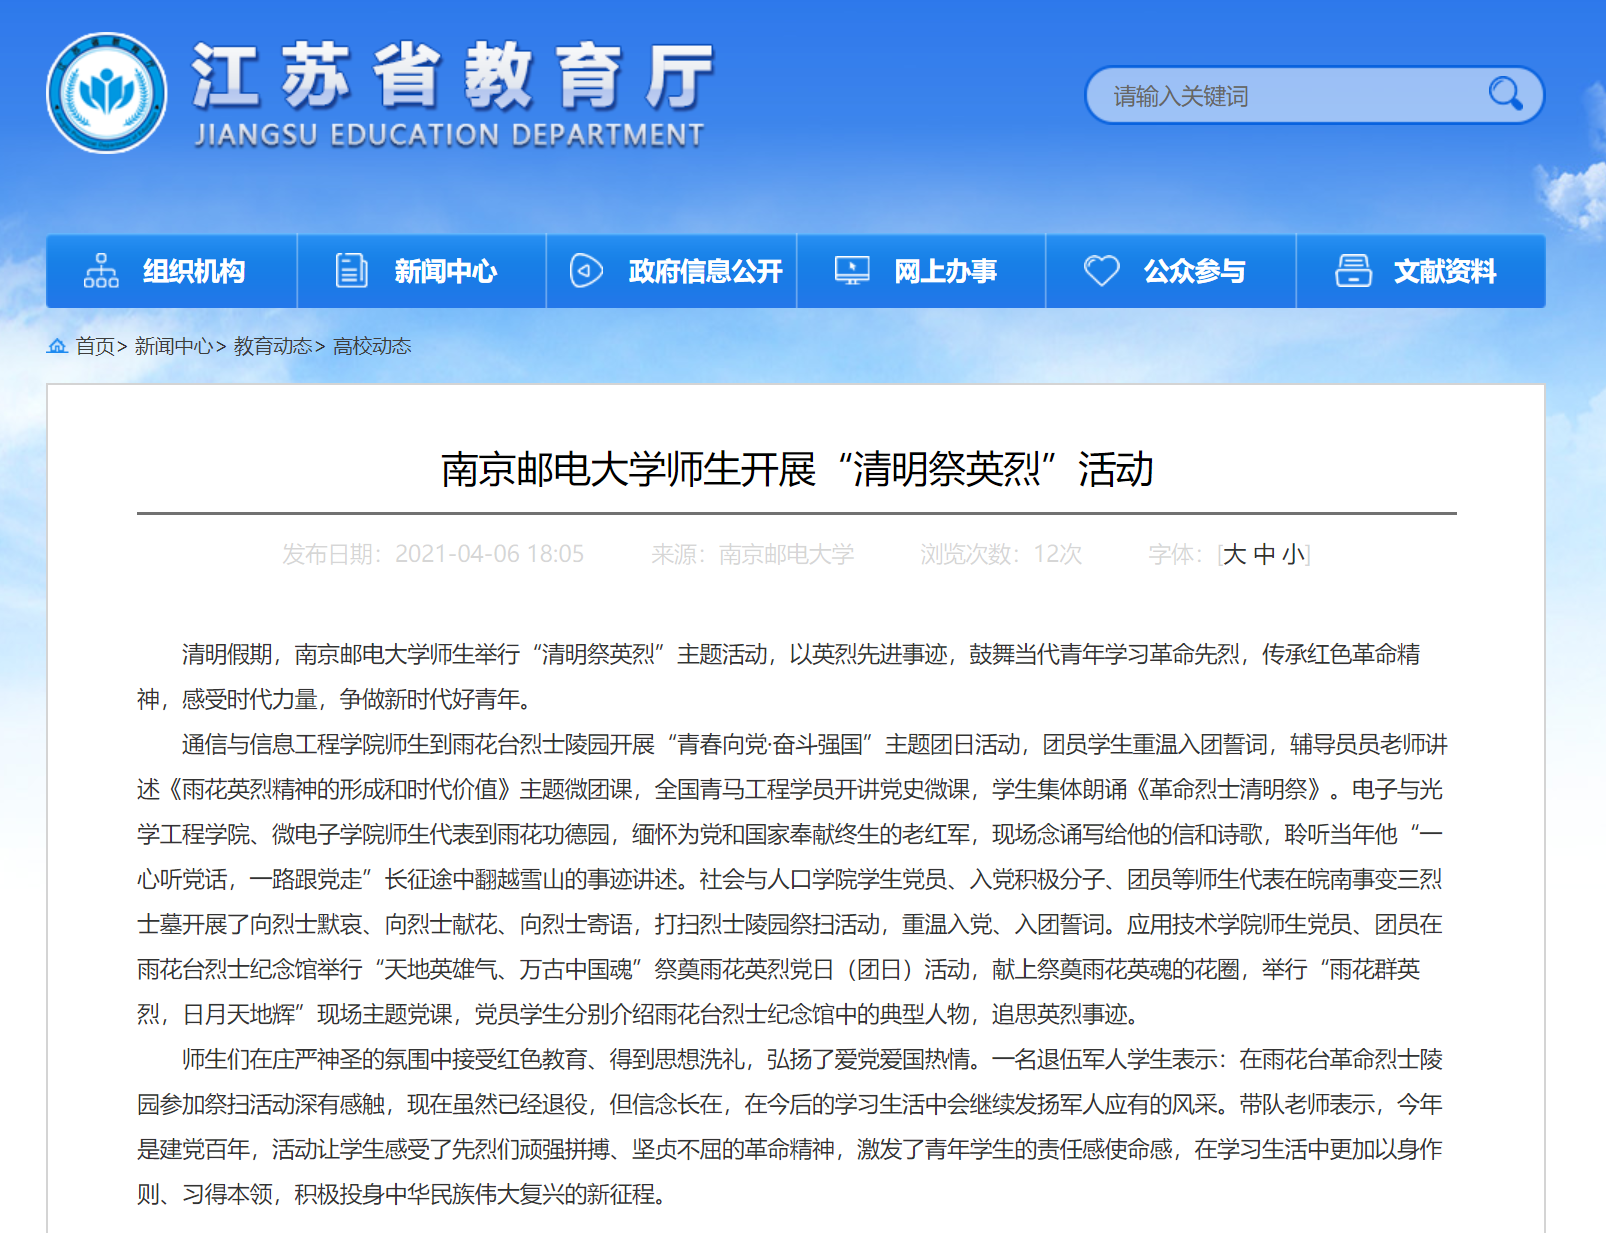
Task: Click the organization chart icon for 组织机构
Action: click(101, 271)
